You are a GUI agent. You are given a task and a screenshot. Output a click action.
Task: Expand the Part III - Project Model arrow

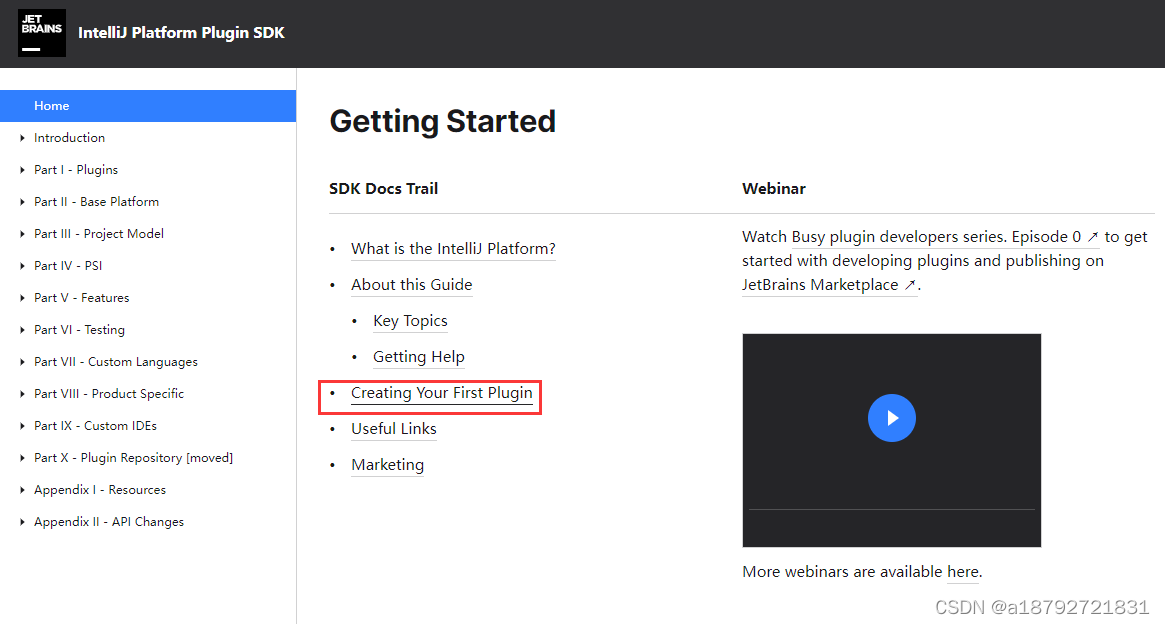tap(22, 234)
